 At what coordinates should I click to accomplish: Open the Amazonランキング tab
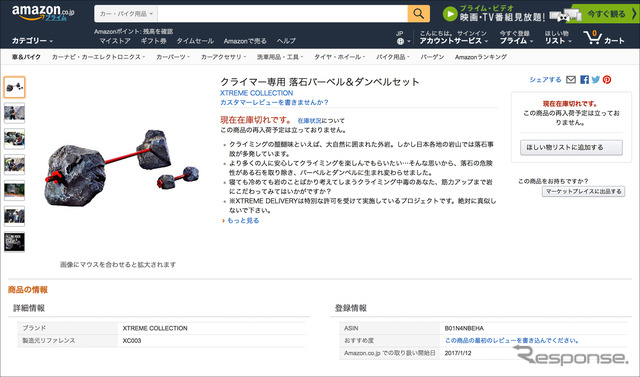point(481,57)
